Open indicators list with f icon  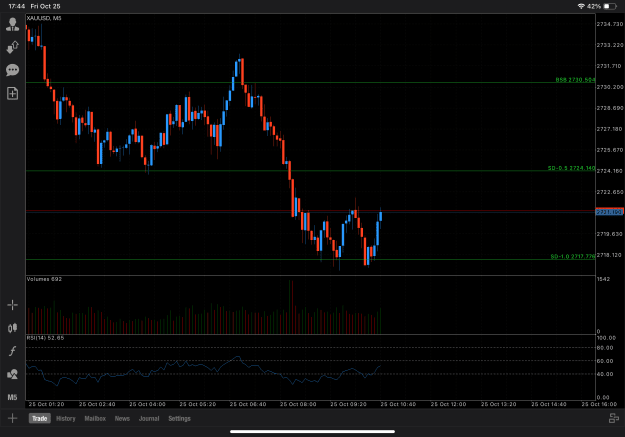tap(12, 351)
